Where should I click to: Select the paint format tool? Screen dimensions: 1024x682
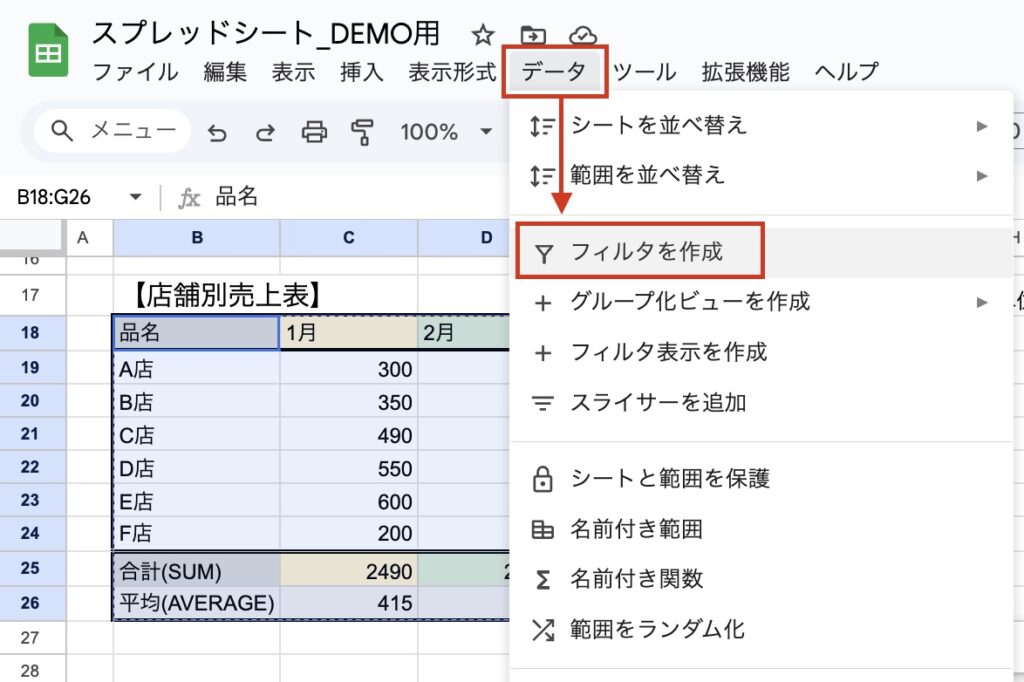[362, 132]
